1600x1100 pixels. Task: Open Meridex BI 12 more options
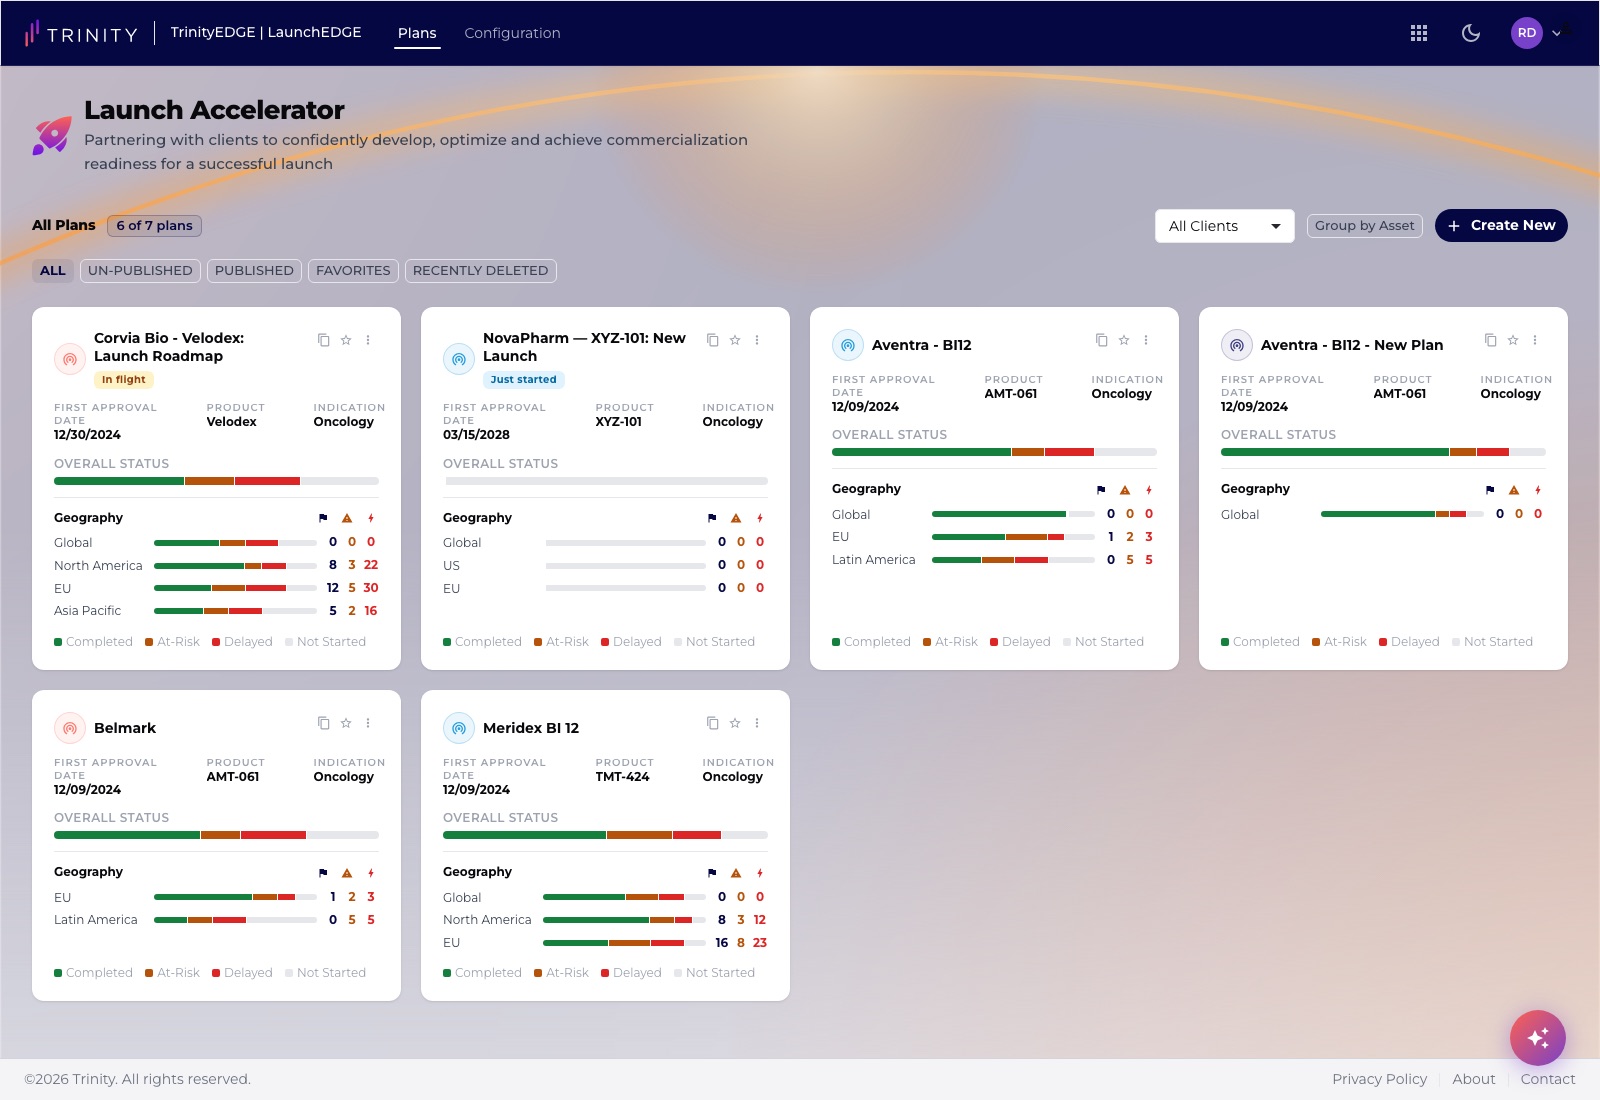point(757,723)
